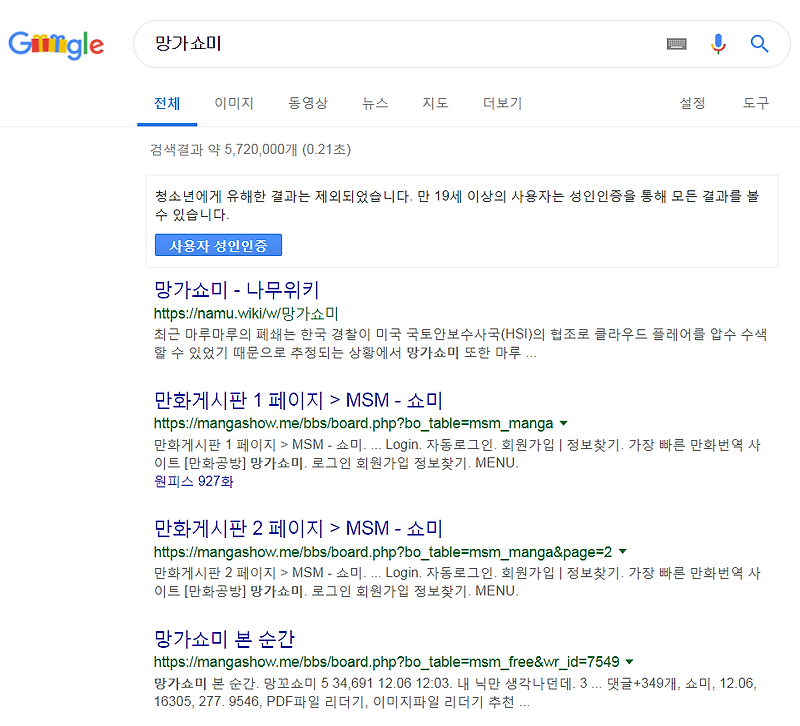Expand dropdown arrow beside wr_id=7549 URL
The image size is (800, 726).
[x=630, y=662]
